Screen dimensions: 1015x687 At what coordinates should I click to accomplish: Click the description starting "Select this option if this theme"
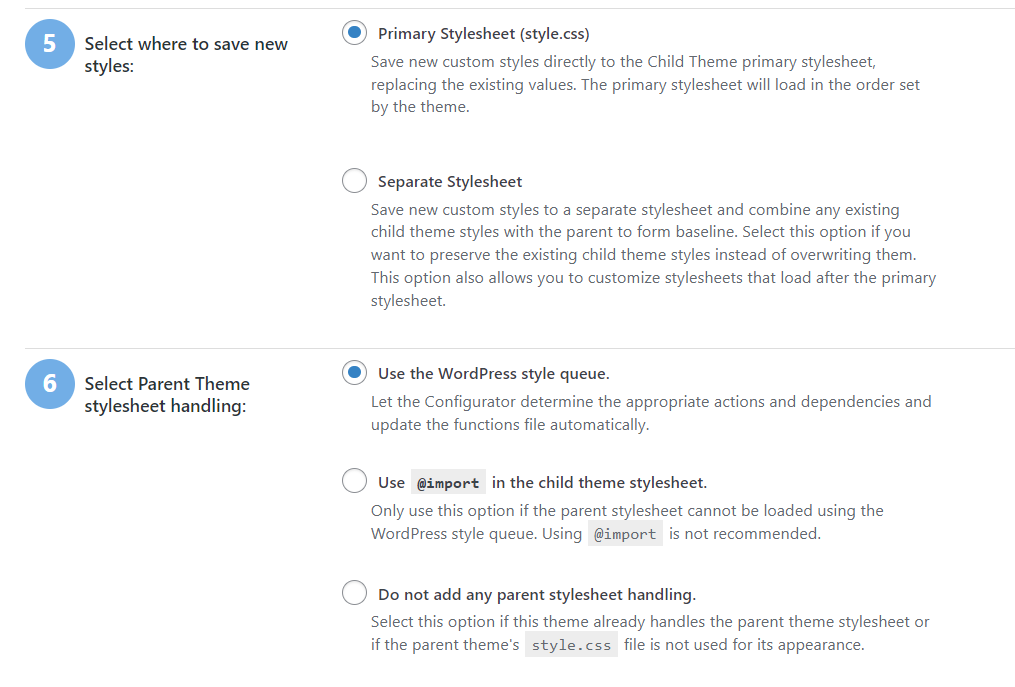tap(650, 633)
